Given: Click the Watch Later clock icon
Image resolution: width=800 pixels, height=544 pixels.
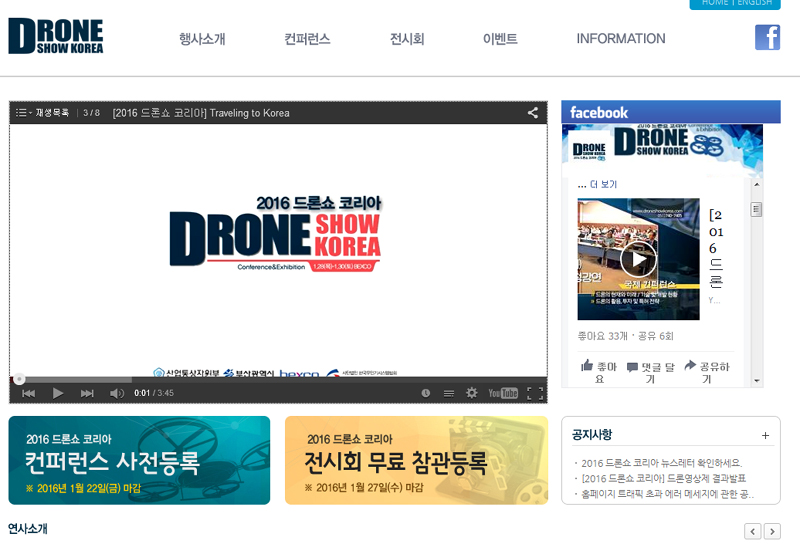Looking at the screenshot, I should [426, 393].
